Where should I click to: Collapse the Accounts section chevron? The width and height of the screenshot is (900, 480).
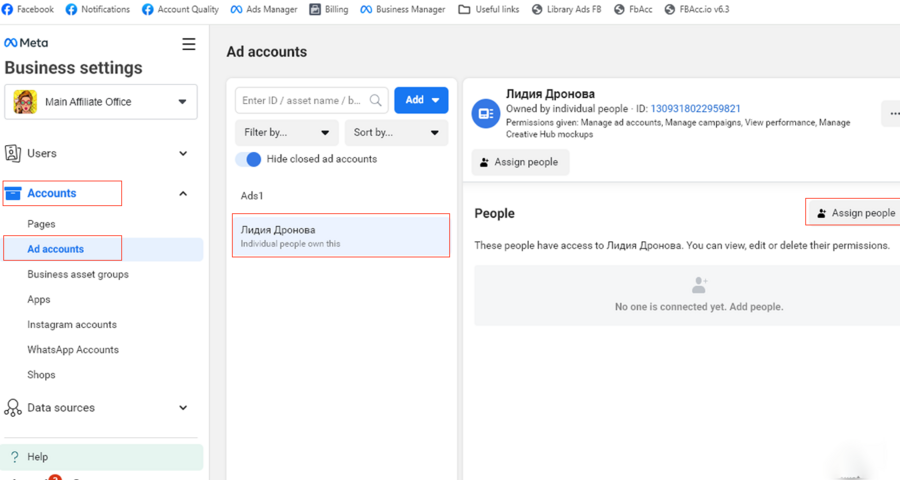(x=183, y=193)
